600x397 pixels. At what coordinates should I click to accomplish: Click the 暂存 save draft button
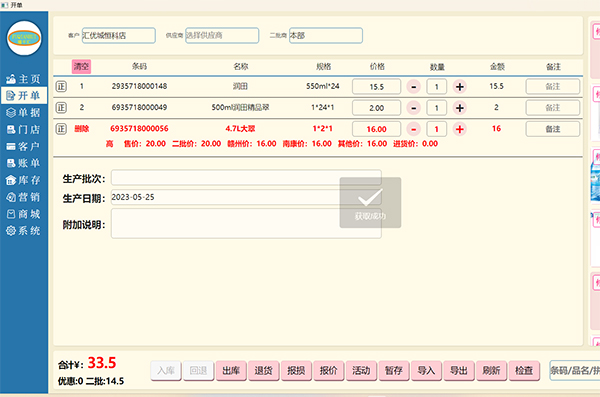(394, 371)
